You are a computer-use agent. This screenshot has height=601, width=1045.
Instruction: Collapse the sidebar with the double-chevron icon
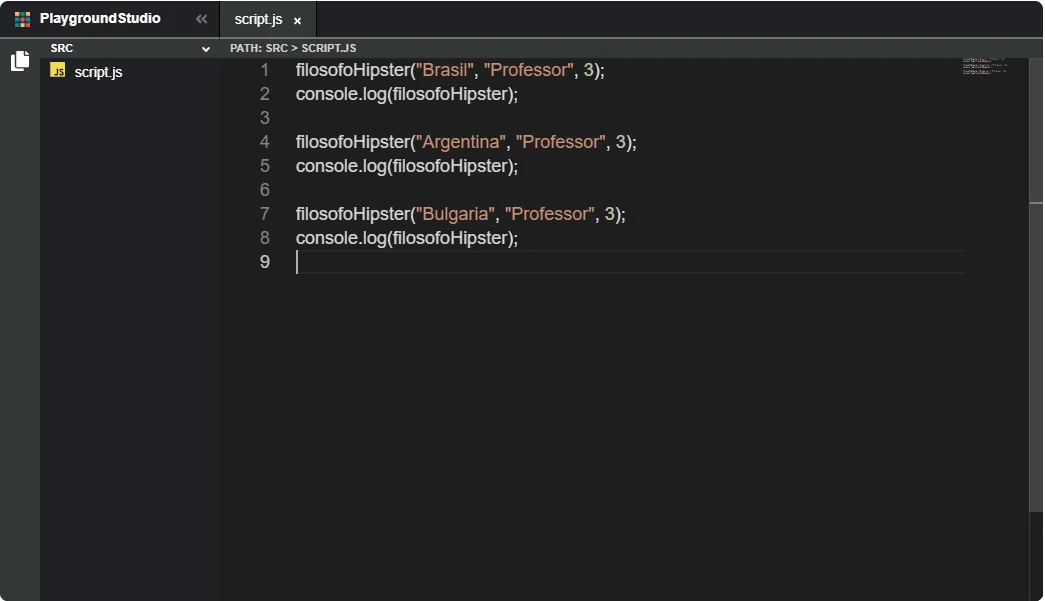[201, 19]
